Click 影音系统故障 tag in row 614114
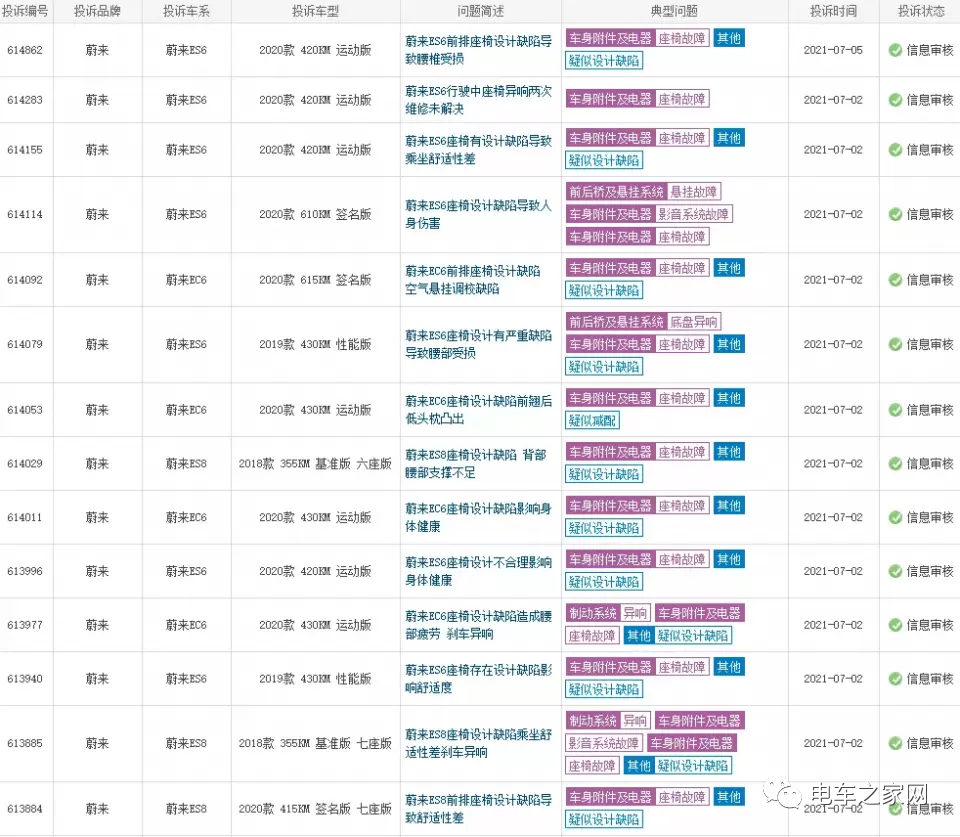Screen dimensions: 960x837 (x=694, y=214)
